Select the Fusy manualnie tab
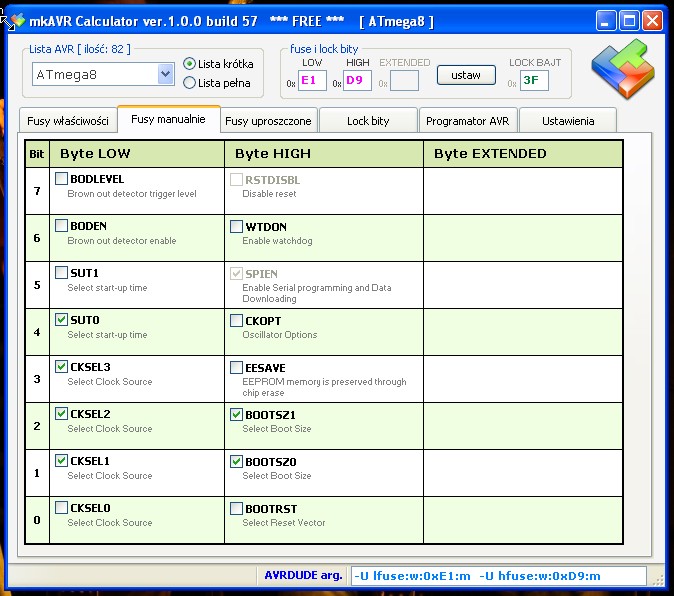 tap(168, 119)
